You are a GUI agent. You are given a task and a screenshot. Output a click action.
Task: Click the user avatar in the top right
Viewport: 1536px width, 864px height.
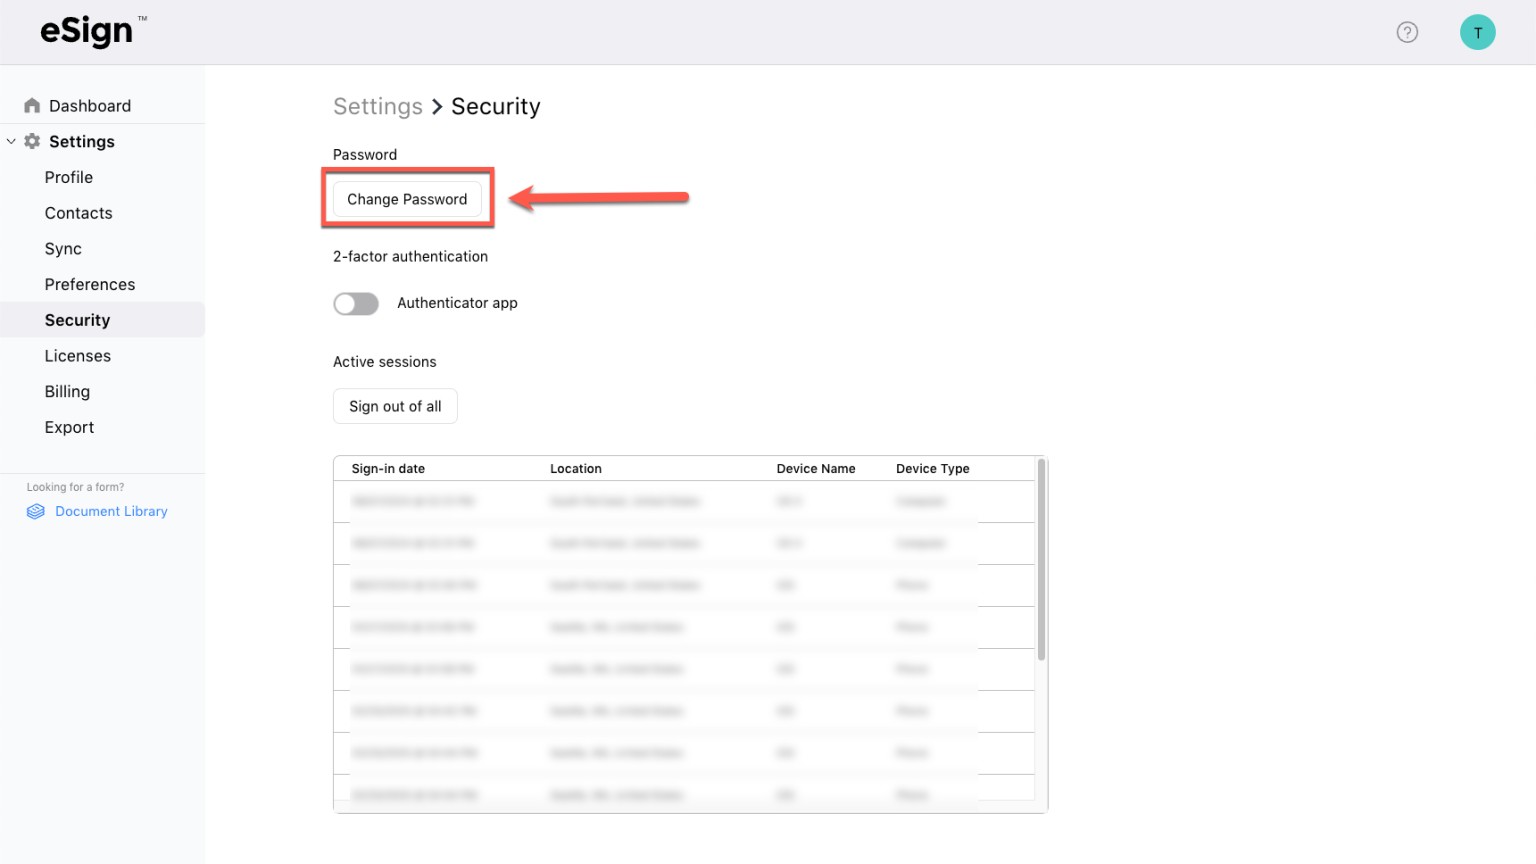(x=1477, y=32)
